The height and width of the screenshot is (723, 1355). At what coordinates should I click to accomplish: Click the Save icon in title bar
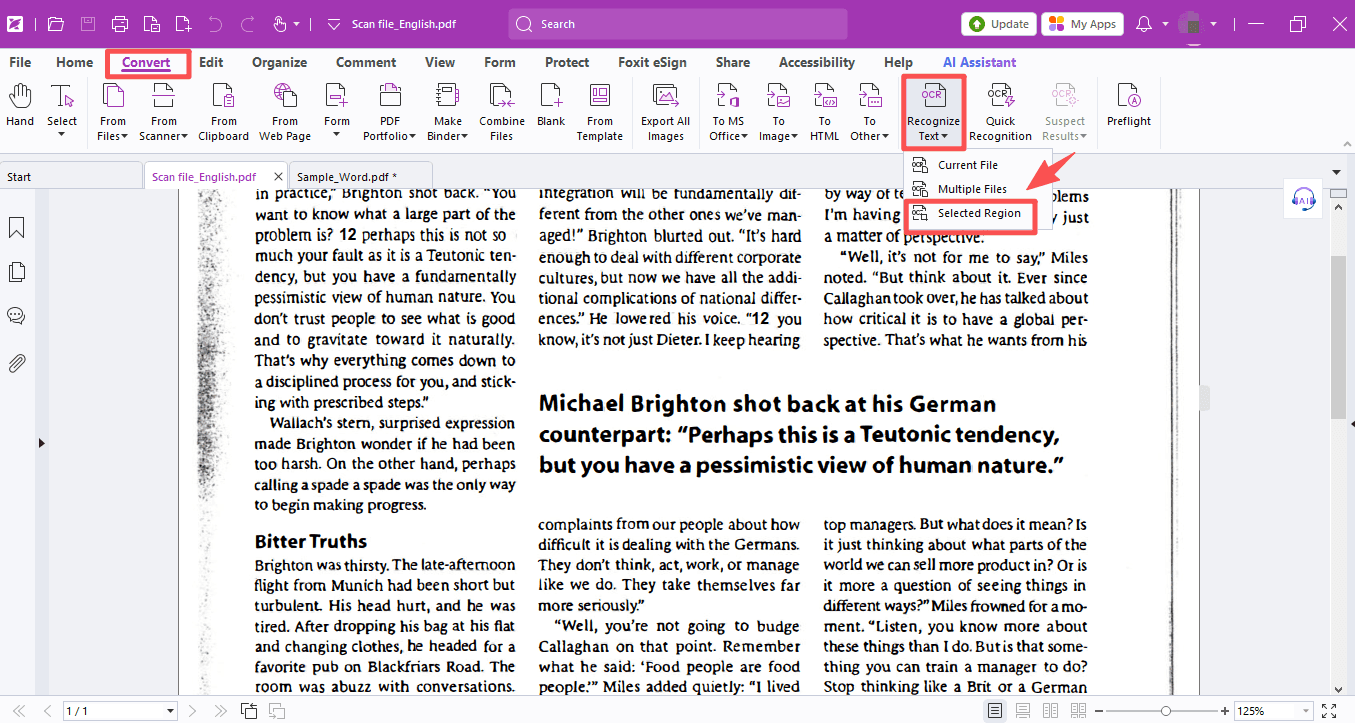pyautogui.click(x=88, y=24)
